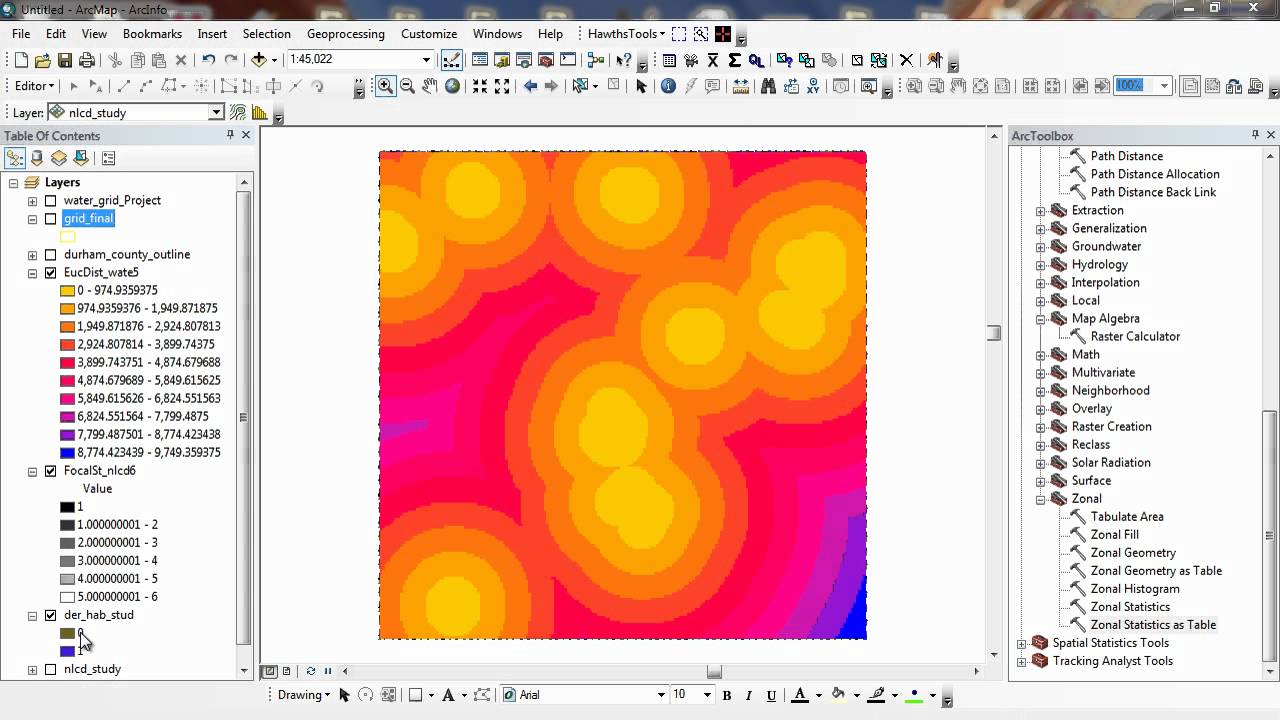List layers by selection
The image size is (1280, 720).
coord(81,158)
